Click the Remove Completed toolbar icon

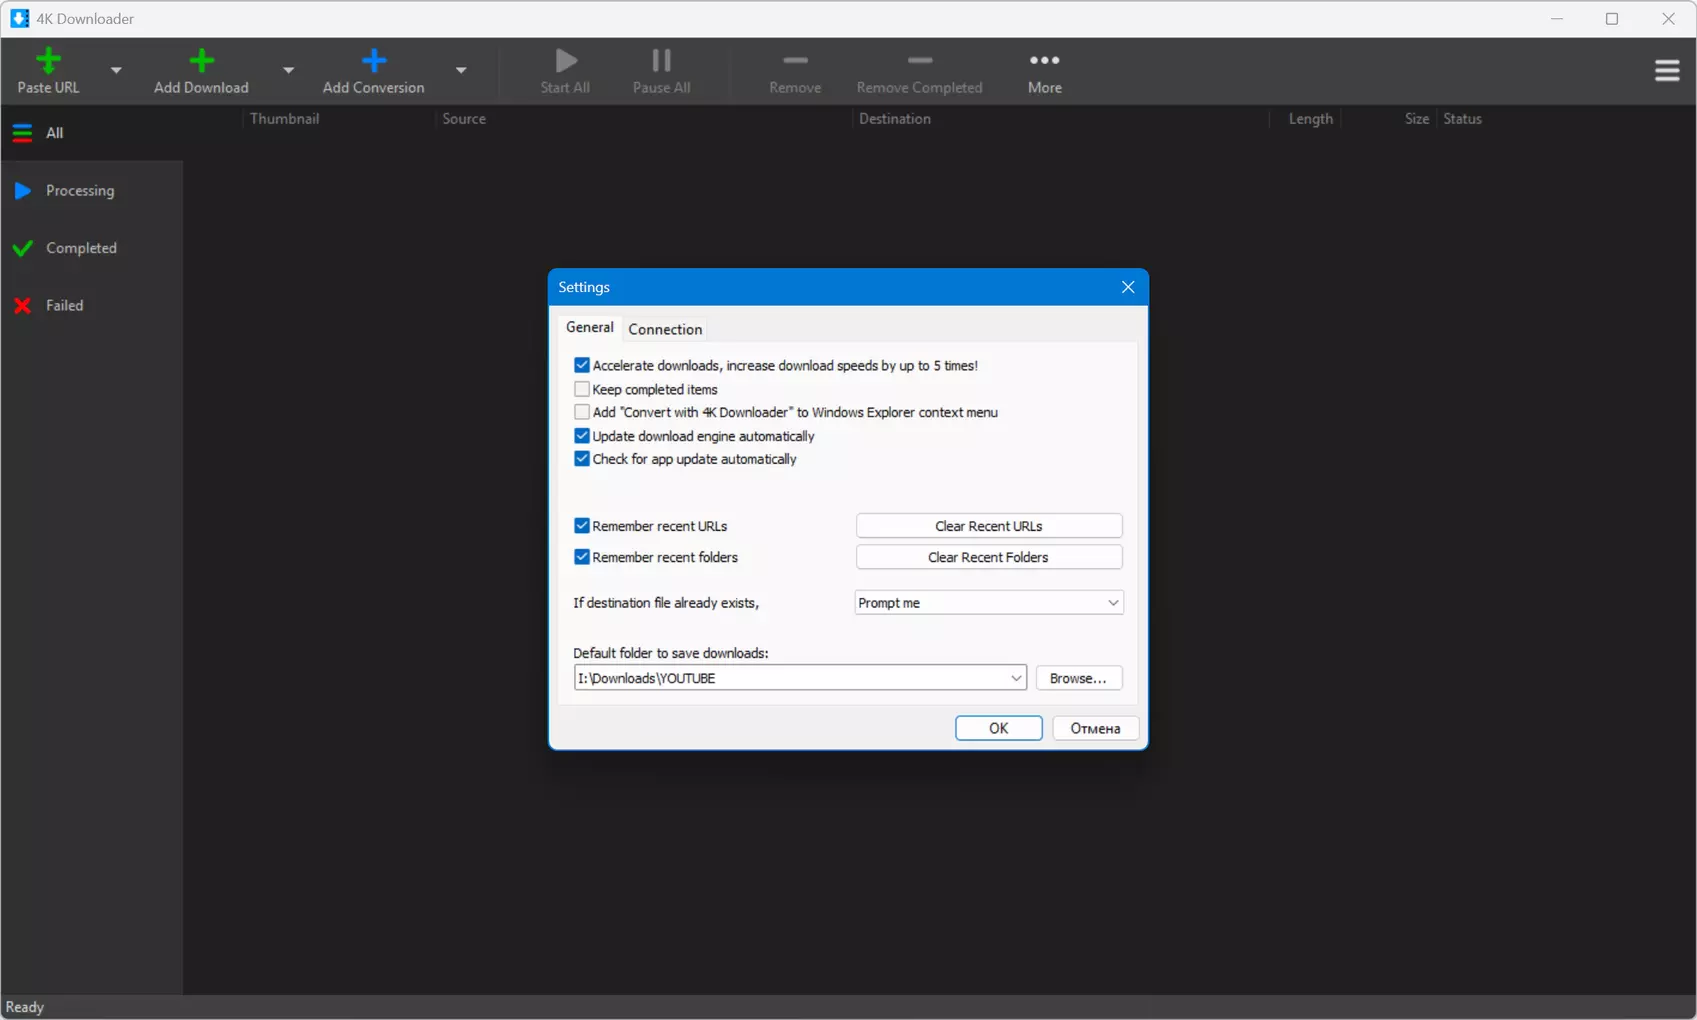(920, 60)
